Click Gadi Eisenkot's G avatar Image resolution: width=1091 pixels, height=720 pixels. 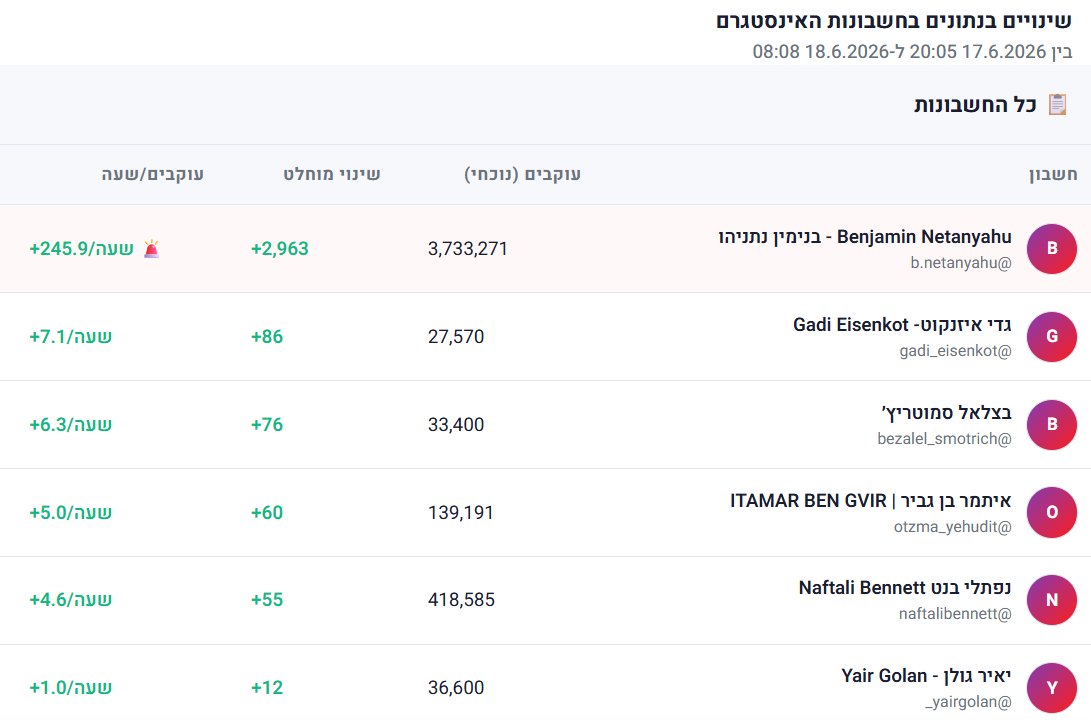(1051, 337)
